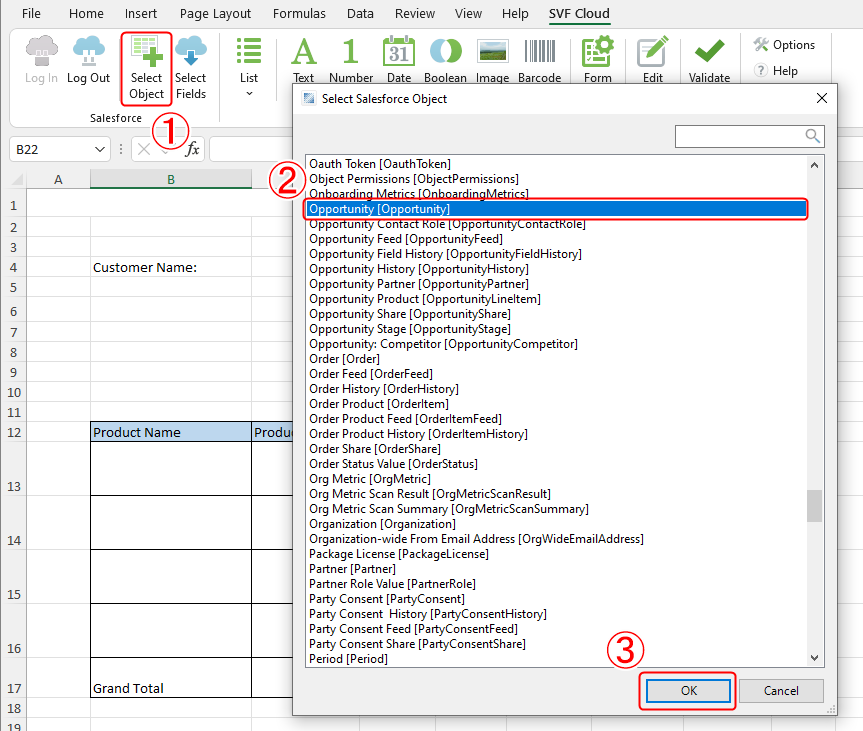
Task: Click the Log In cloud icon
Action: [41, 51]
